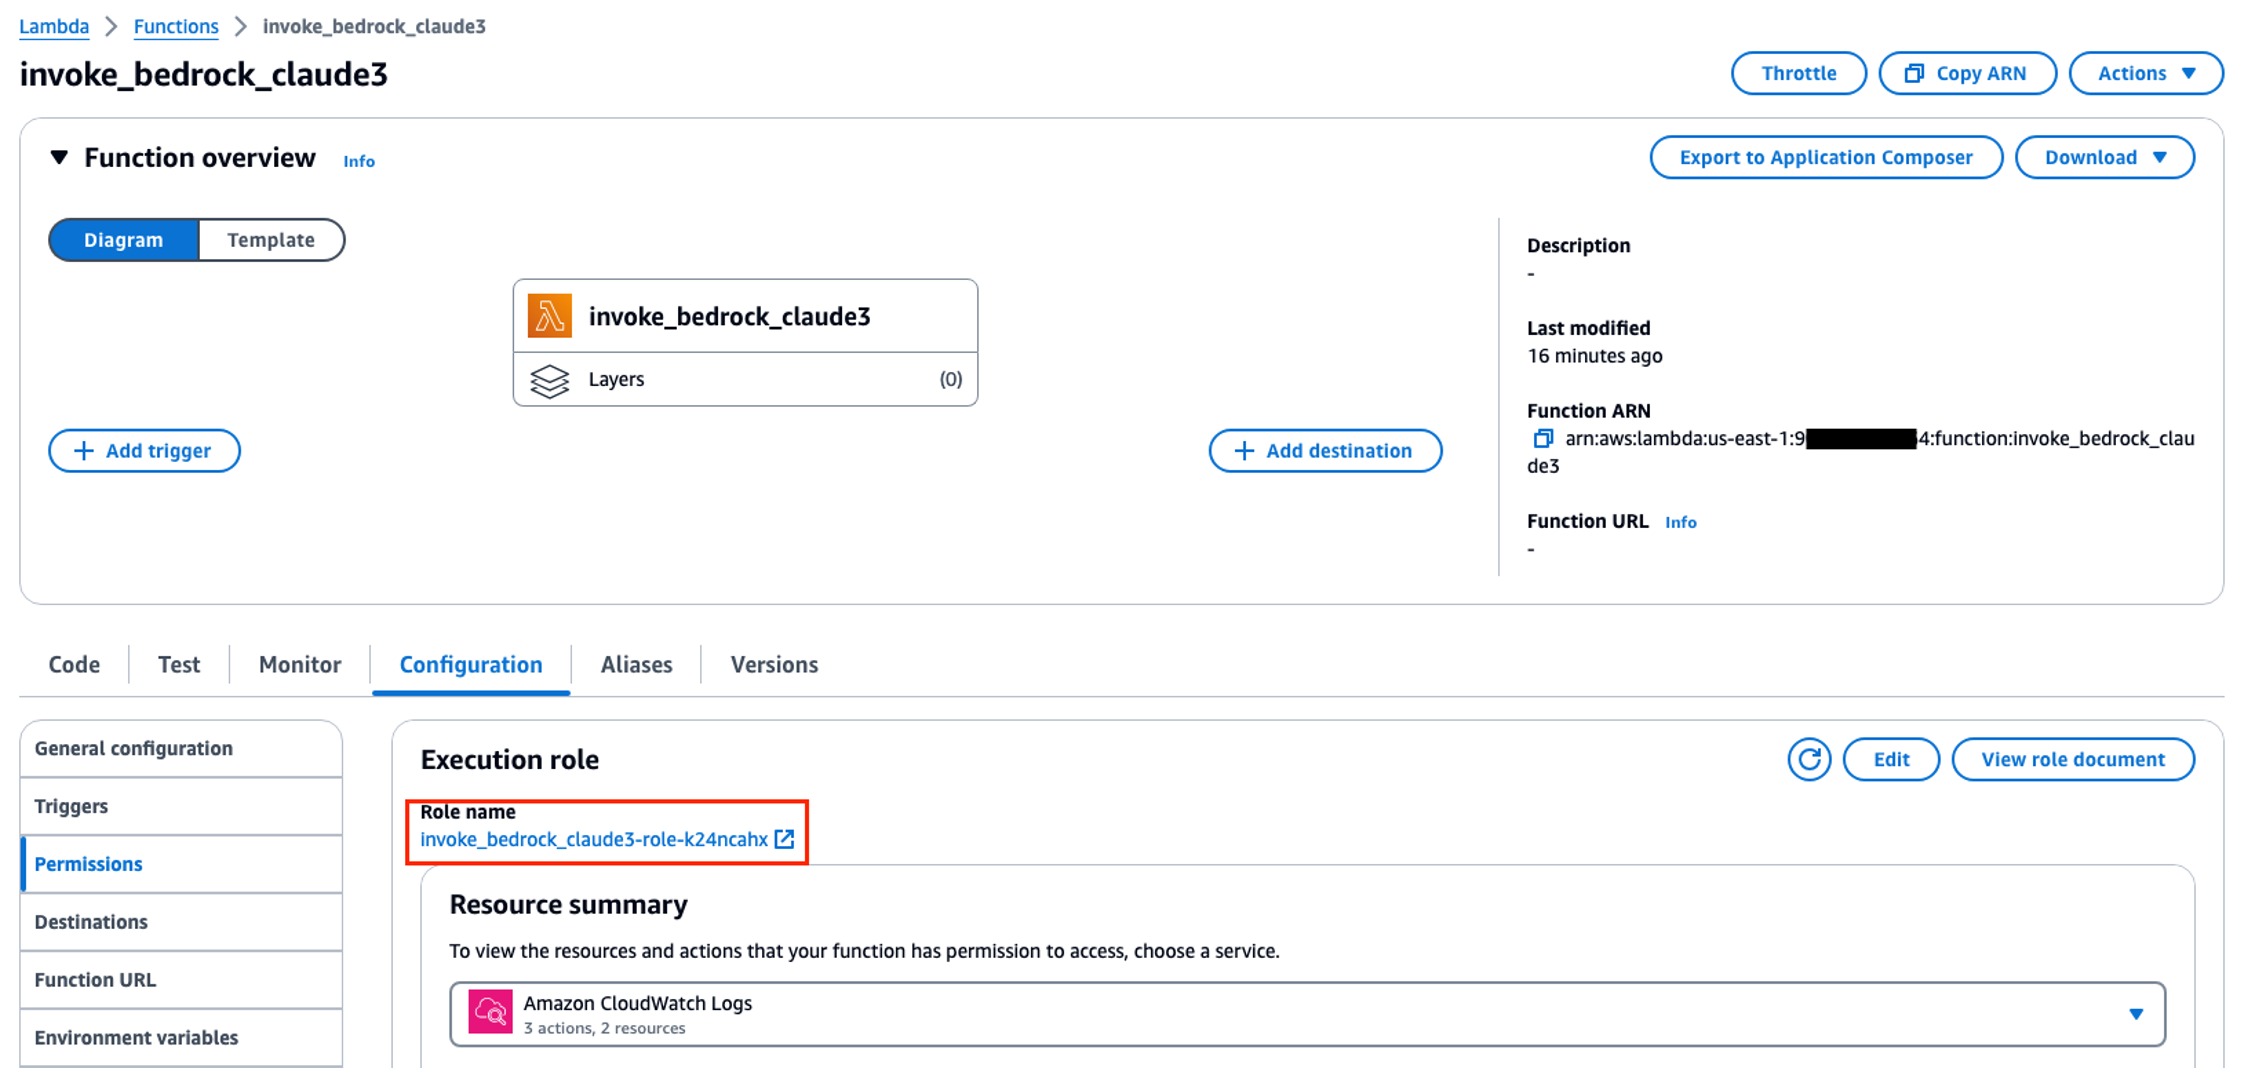2254x1086 pixels.
Task: Click the Description label
Action: click(1578, 245)
